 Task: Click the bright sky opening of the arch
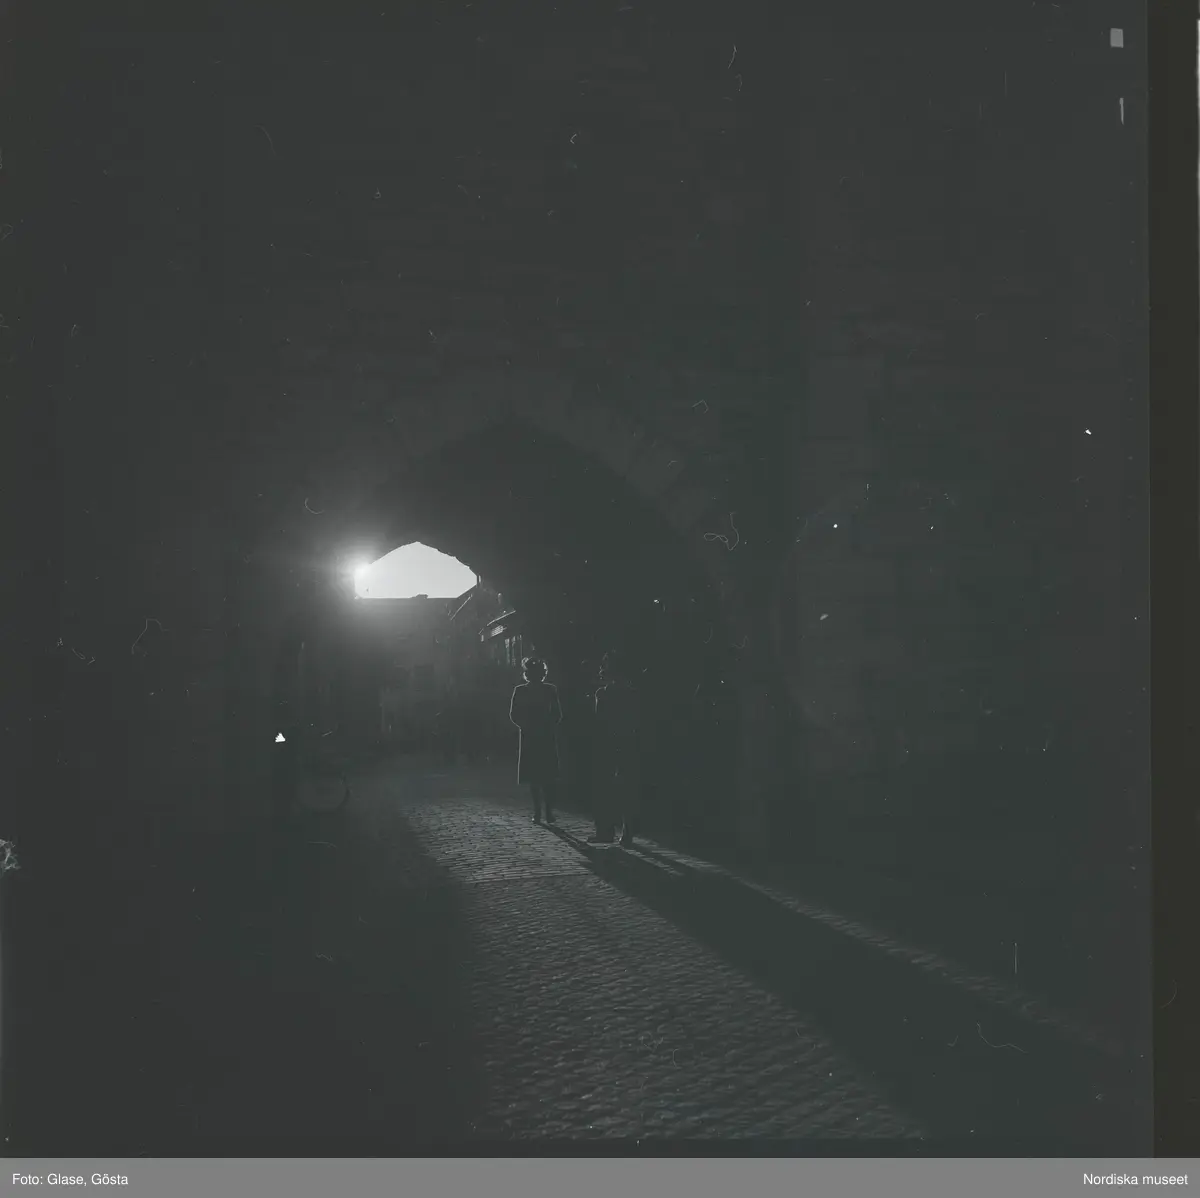click(420, 572)
